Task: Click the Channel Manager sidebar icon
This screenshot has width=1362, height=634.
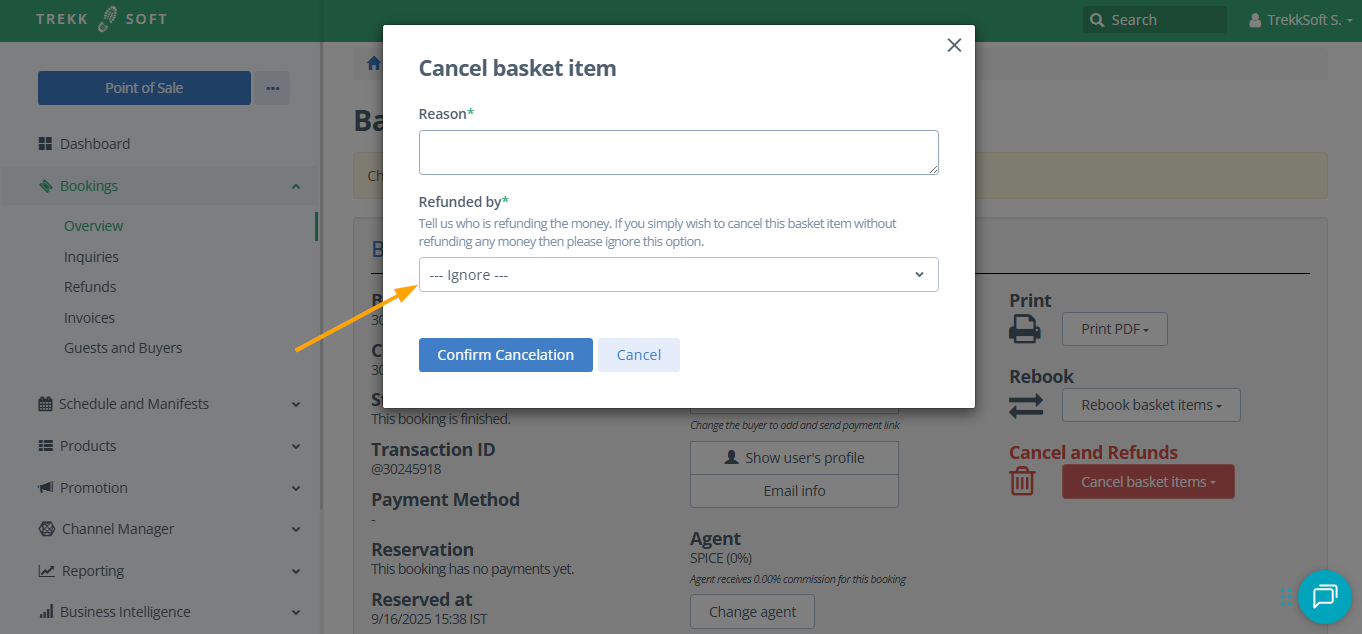Action: pos(46,529)
